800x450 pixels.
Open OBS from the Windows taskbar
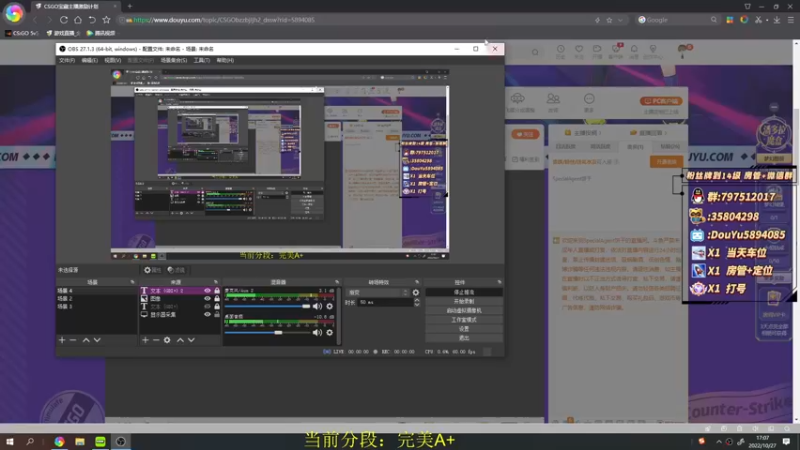(x=120, y=441)
